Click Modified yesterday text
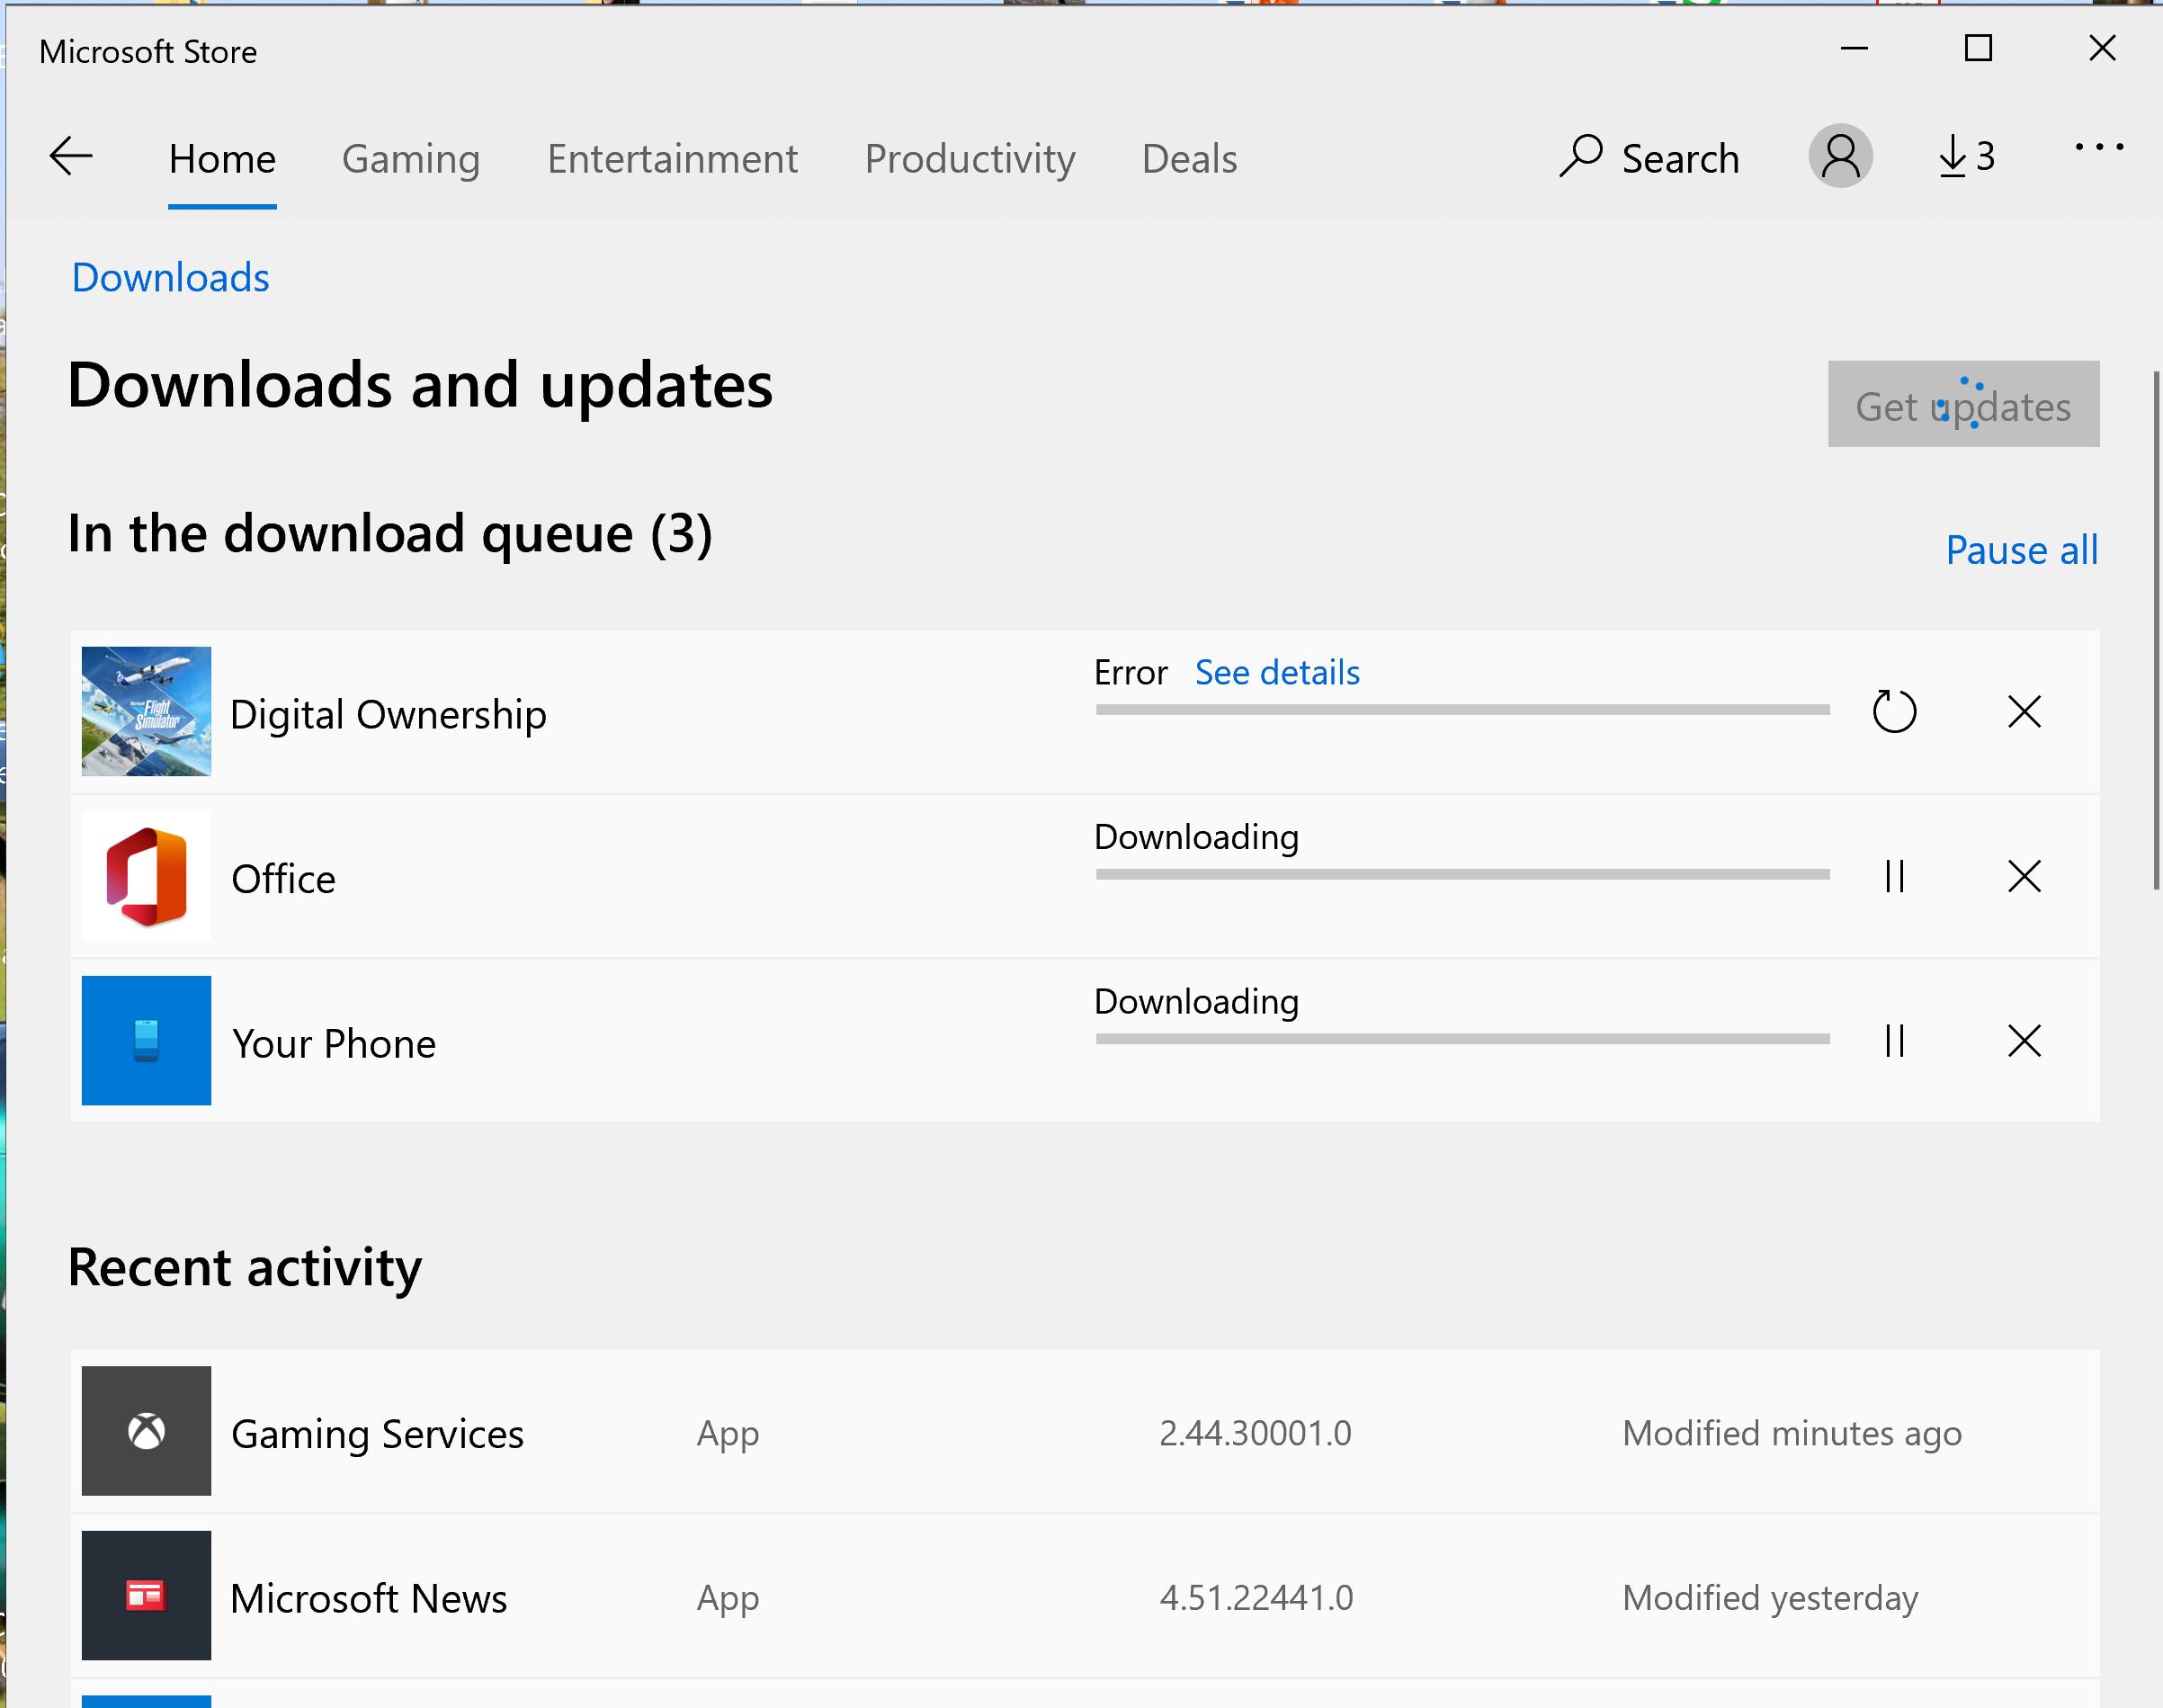The height and width of the screenshot is (1708, 2163). pos(1770,1598)
